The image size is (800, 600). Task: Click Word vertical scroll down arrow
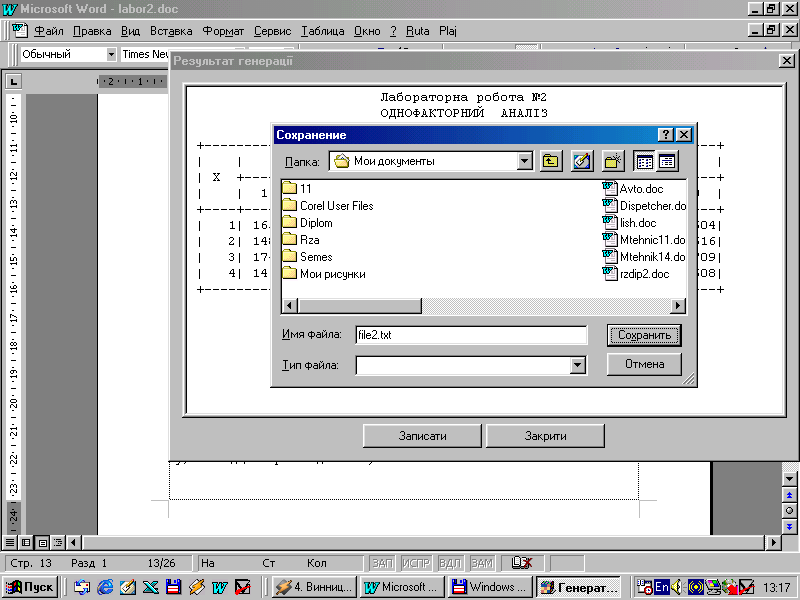click(x=789, y=479)
